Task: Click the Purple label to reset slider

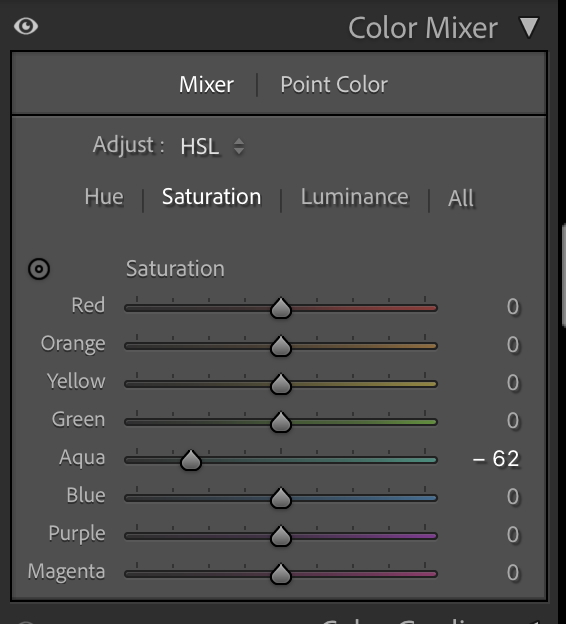Action: (x=77, y=534)
